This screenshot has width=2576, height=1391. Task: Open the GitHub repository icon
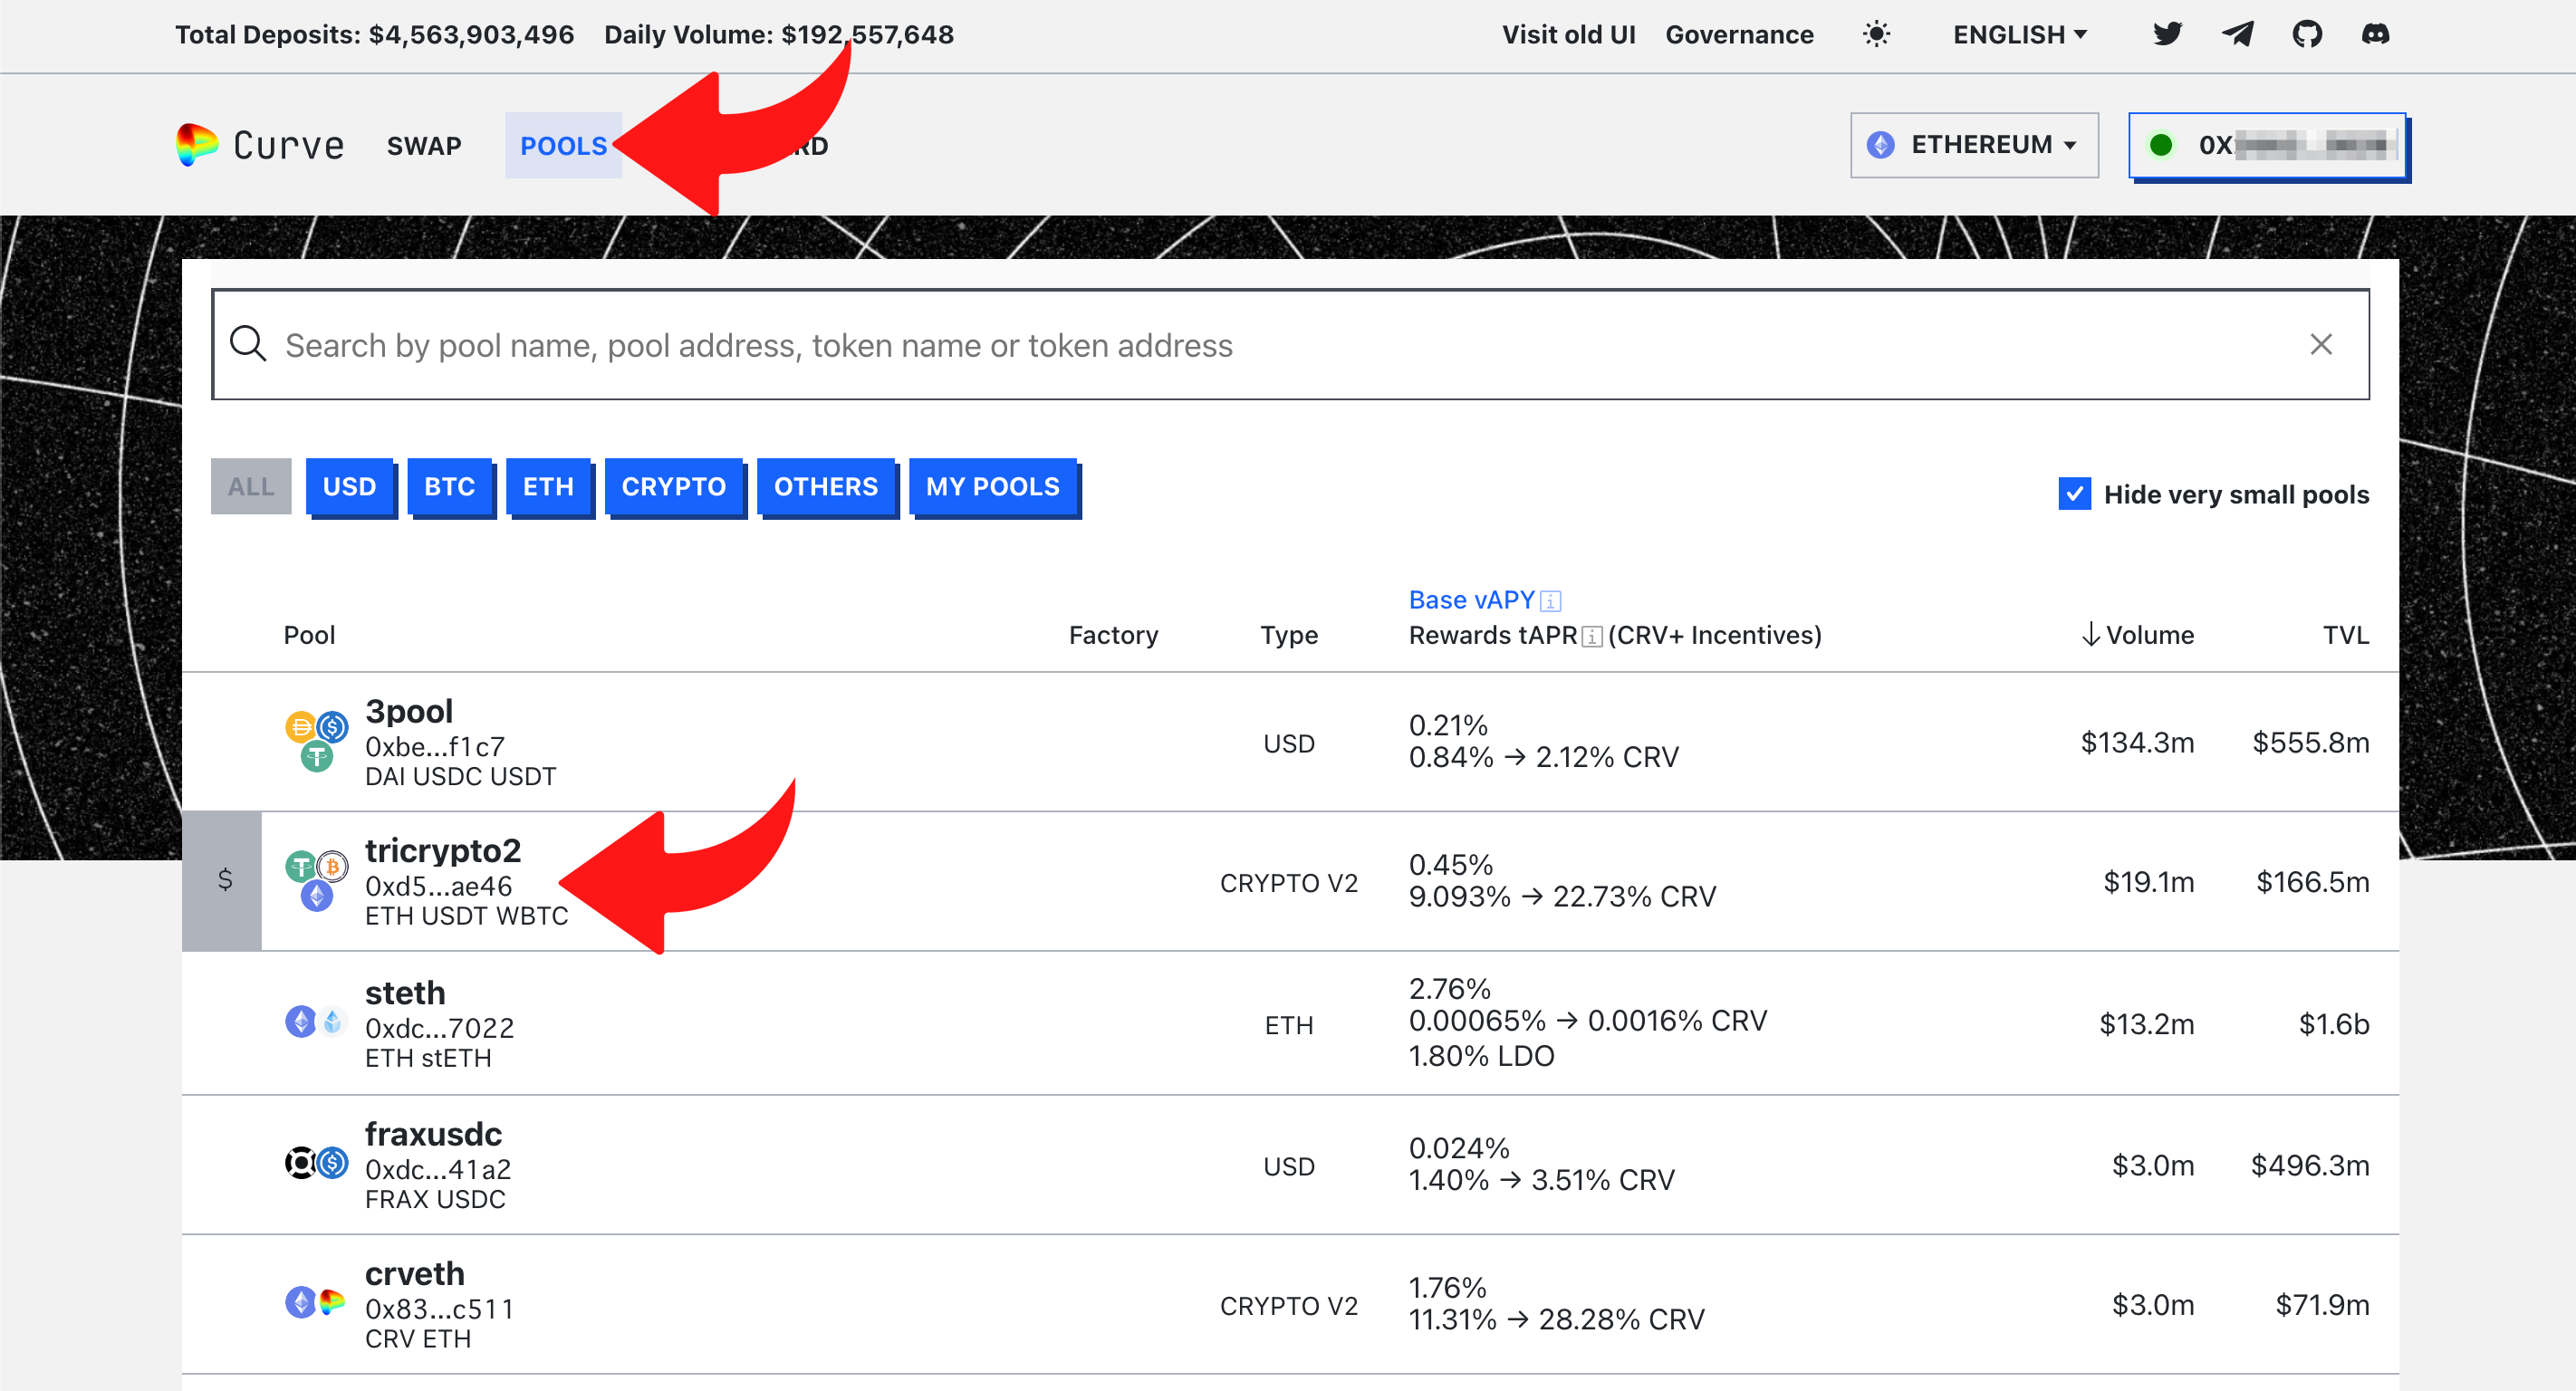[2307, 34]
